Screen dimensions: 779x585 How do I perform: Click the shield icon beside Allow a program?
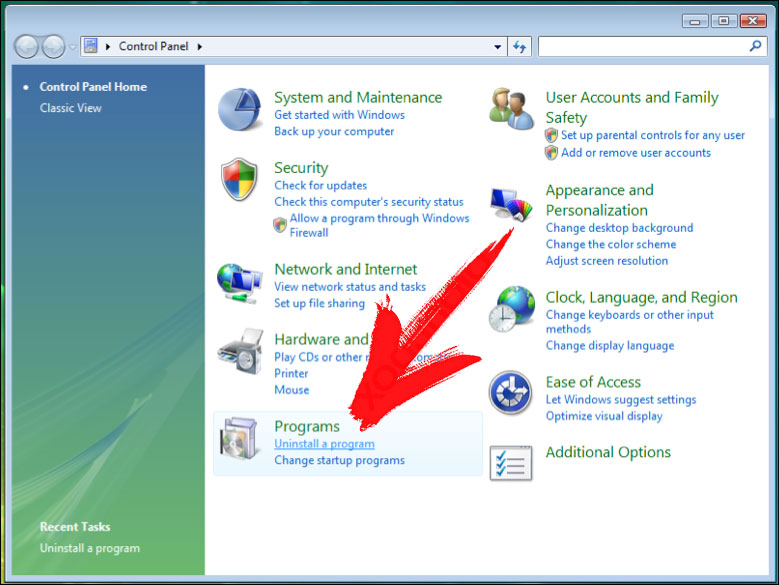[280, 225]
